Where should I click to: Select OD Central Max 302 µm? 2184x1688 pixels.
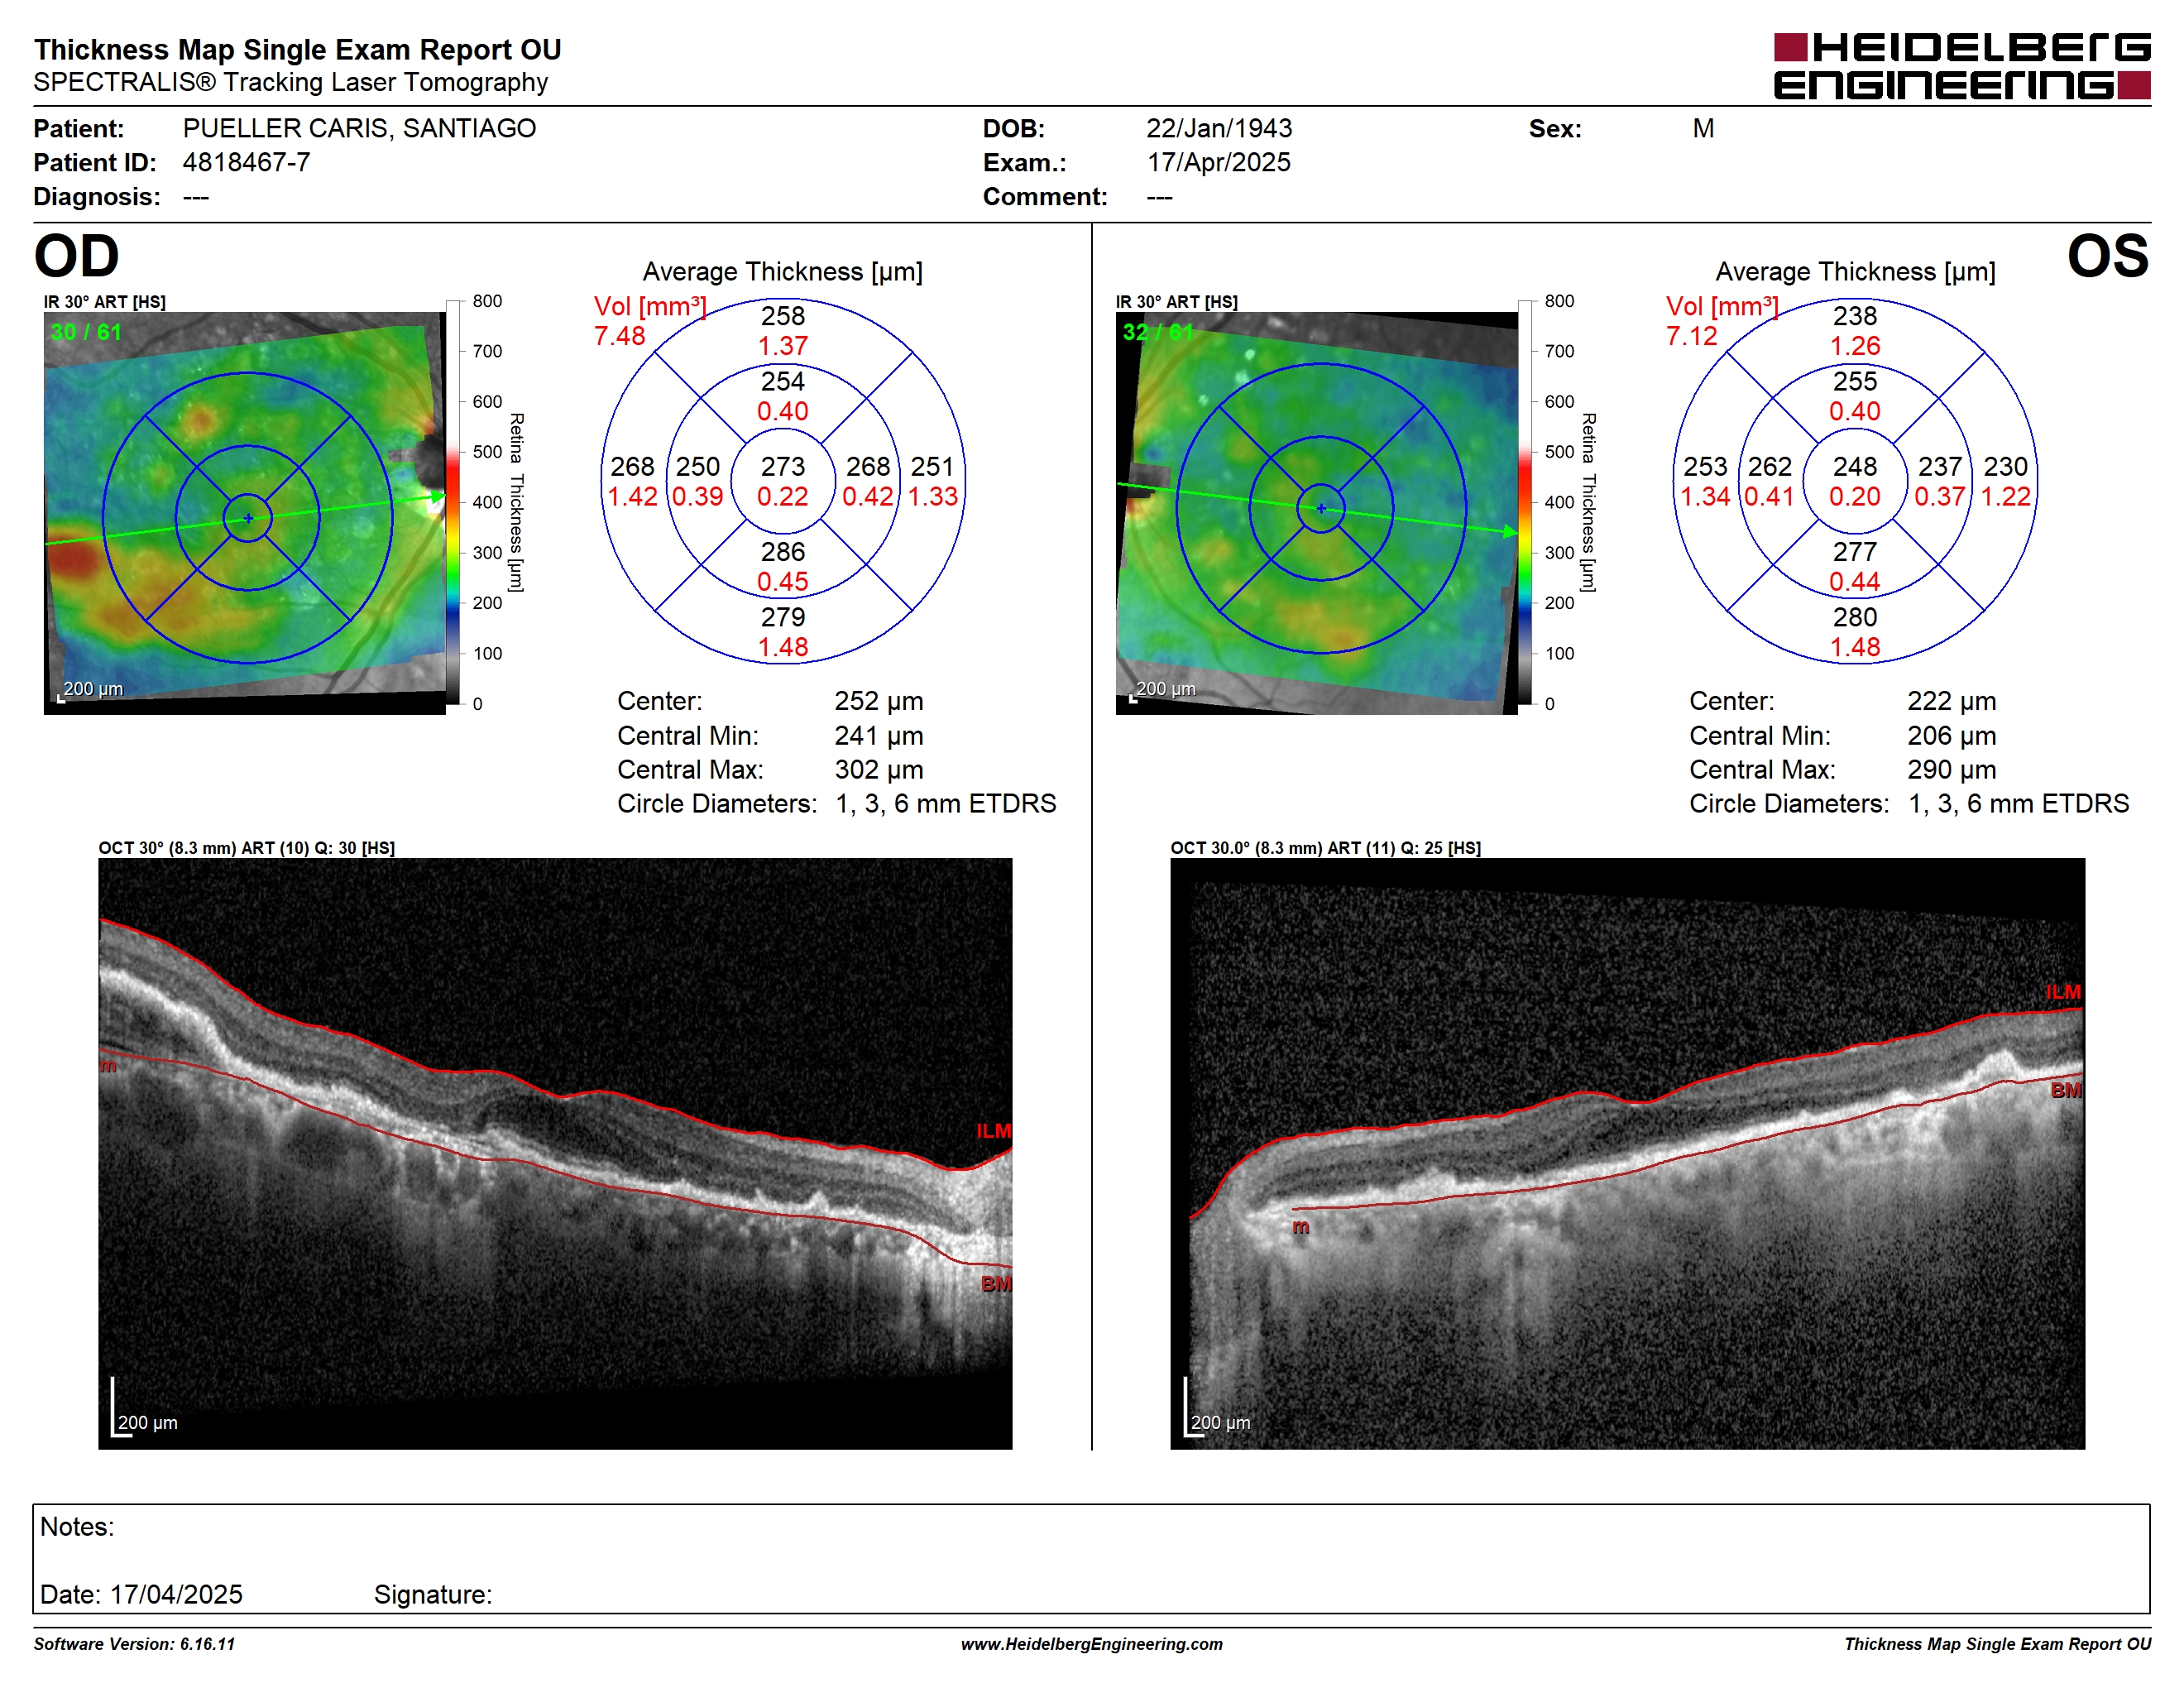[x=879, y=770]
